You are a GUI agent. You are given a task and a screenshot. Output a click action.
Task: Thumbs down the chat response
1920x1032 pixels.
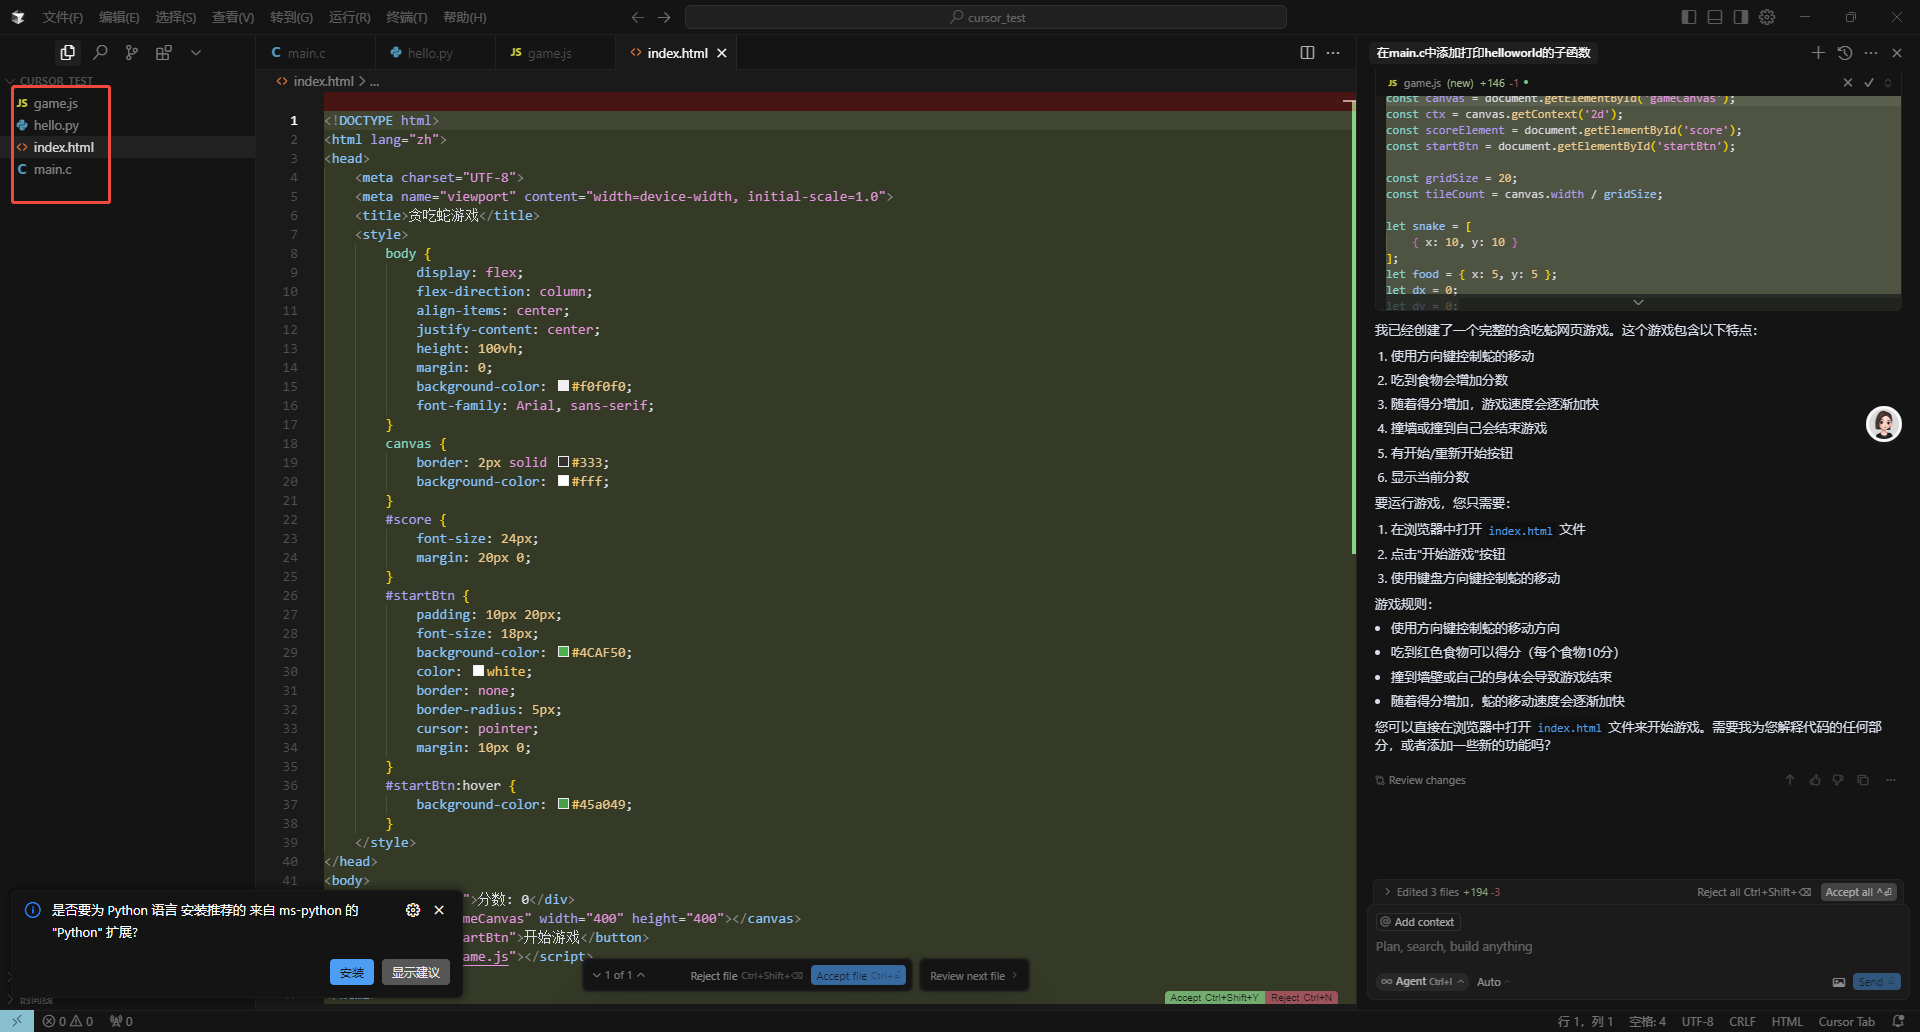click(1838, 780)
